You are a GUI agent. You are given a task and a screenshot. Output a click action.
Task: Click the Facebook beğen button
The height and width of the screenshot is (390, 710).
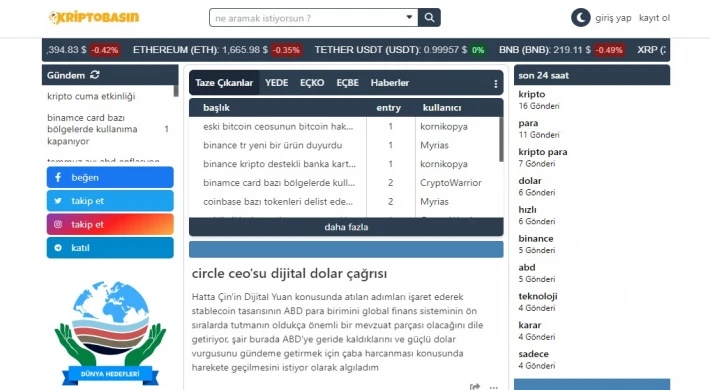(110, 177)
